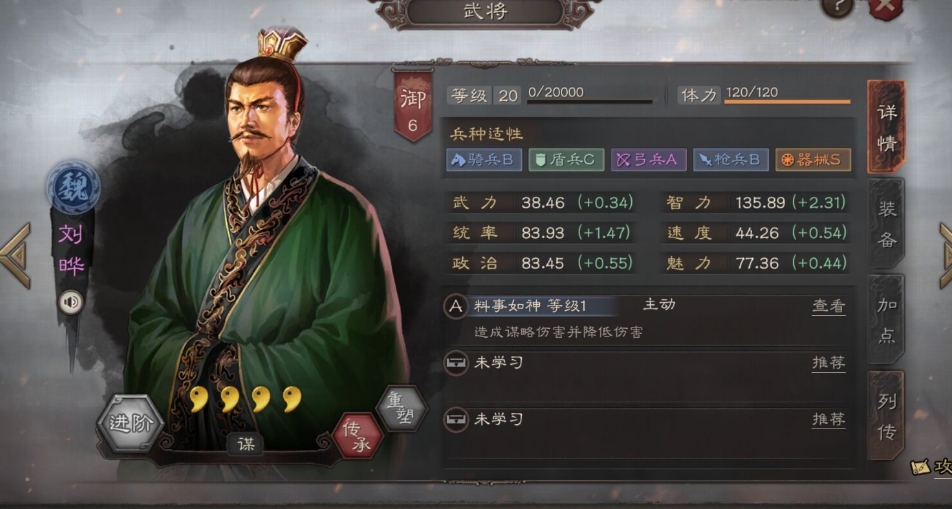Click 推荐 for first unlearned skill
952x509 pixels.
click(829, 363)
